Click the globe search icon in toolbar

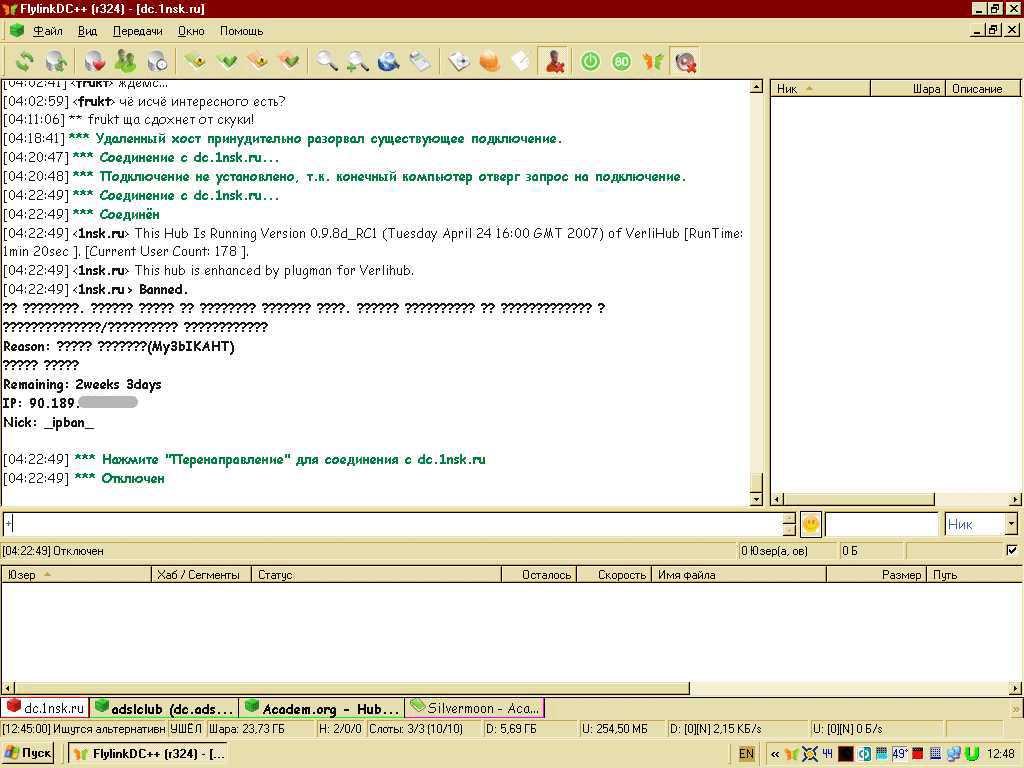click(x=389, y=62)
